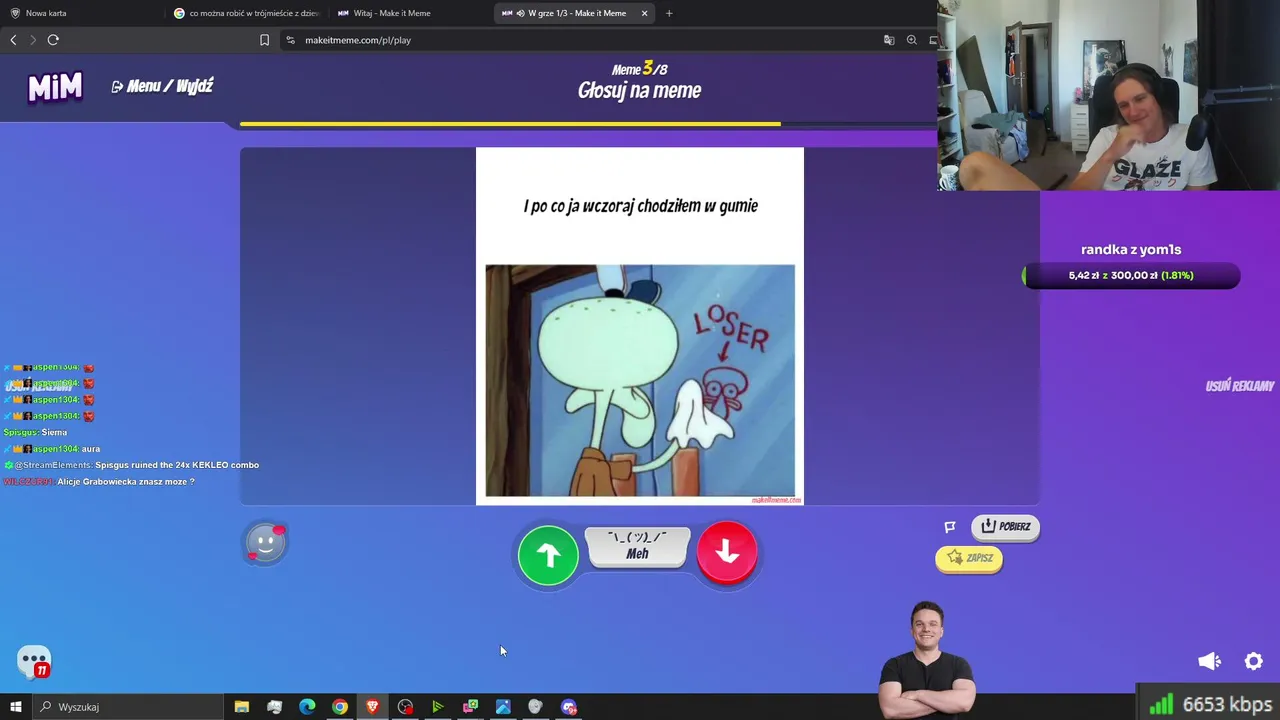Viewport: 1280px width, 720px height.
Task: Open a new browser tab
Action: coord(669,13)
